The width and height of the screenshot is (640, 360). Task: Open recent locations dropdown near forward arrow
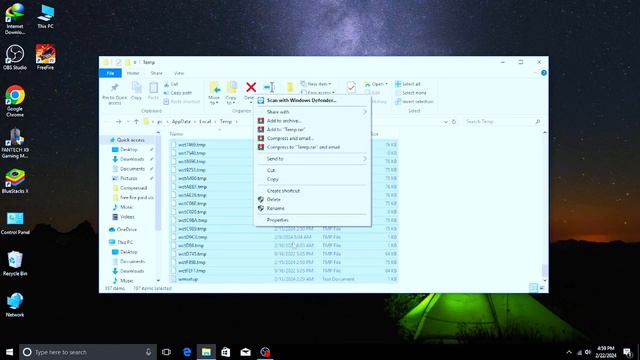pyautogui.click(x=128, y=122)
